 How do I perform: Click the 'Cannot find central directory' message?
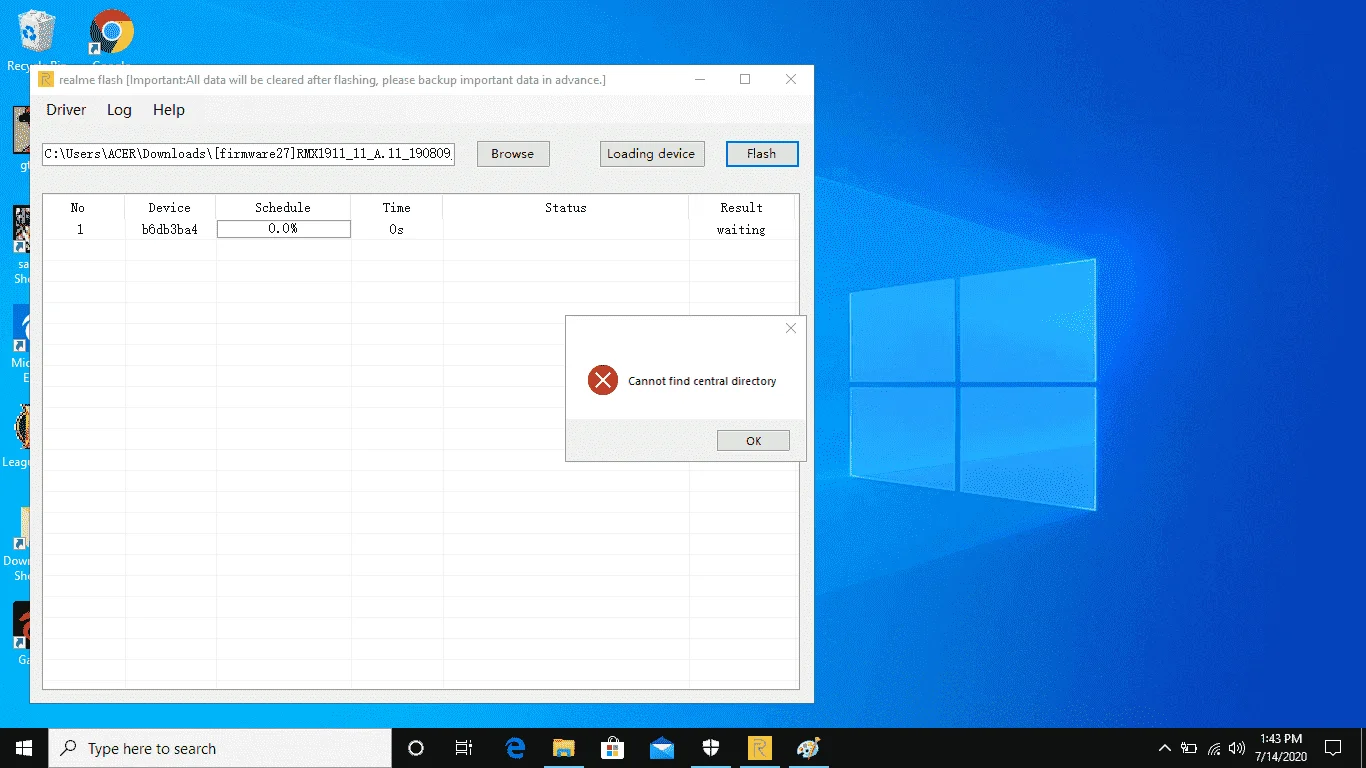[702, 381]
